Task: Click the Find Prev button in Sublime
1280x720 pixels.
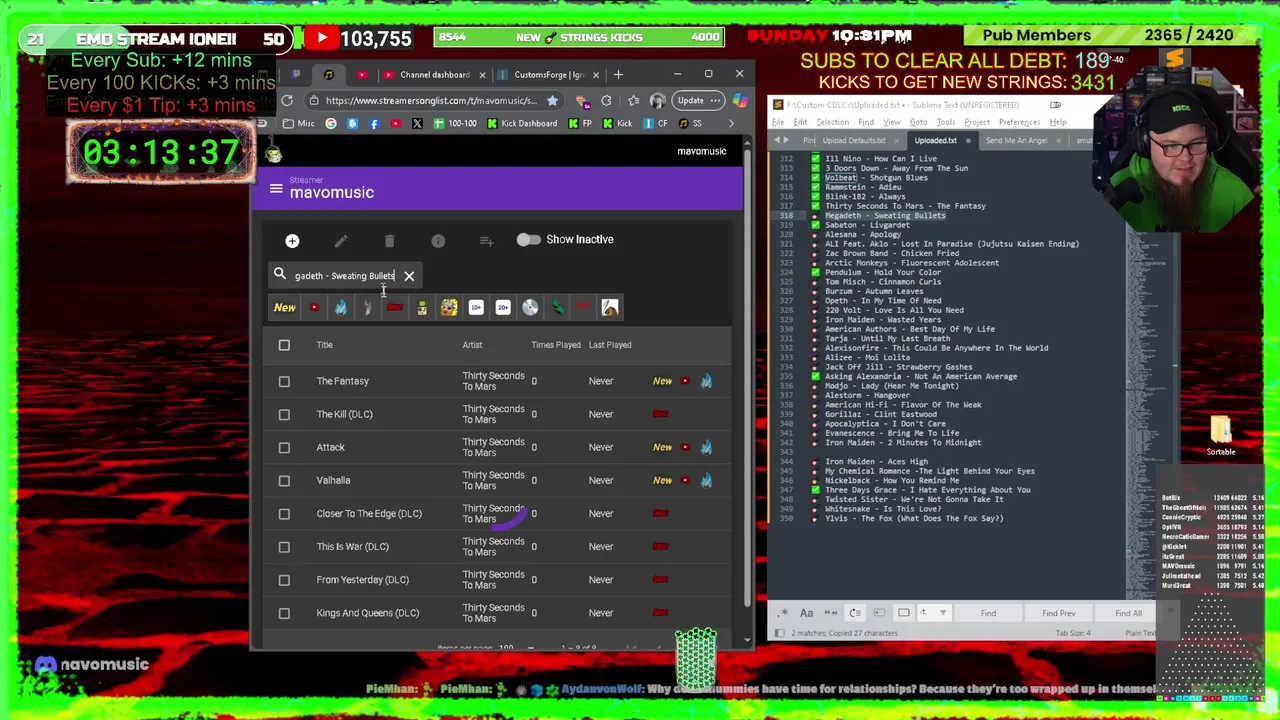Action: [1058, 613]
